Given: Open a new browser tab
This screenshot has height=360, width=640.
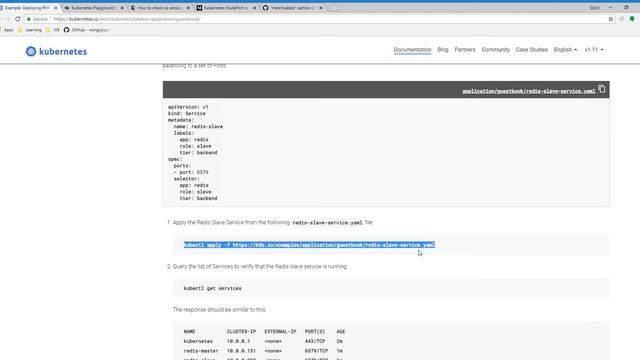Looking at the screenshot, I should [333, 8].
